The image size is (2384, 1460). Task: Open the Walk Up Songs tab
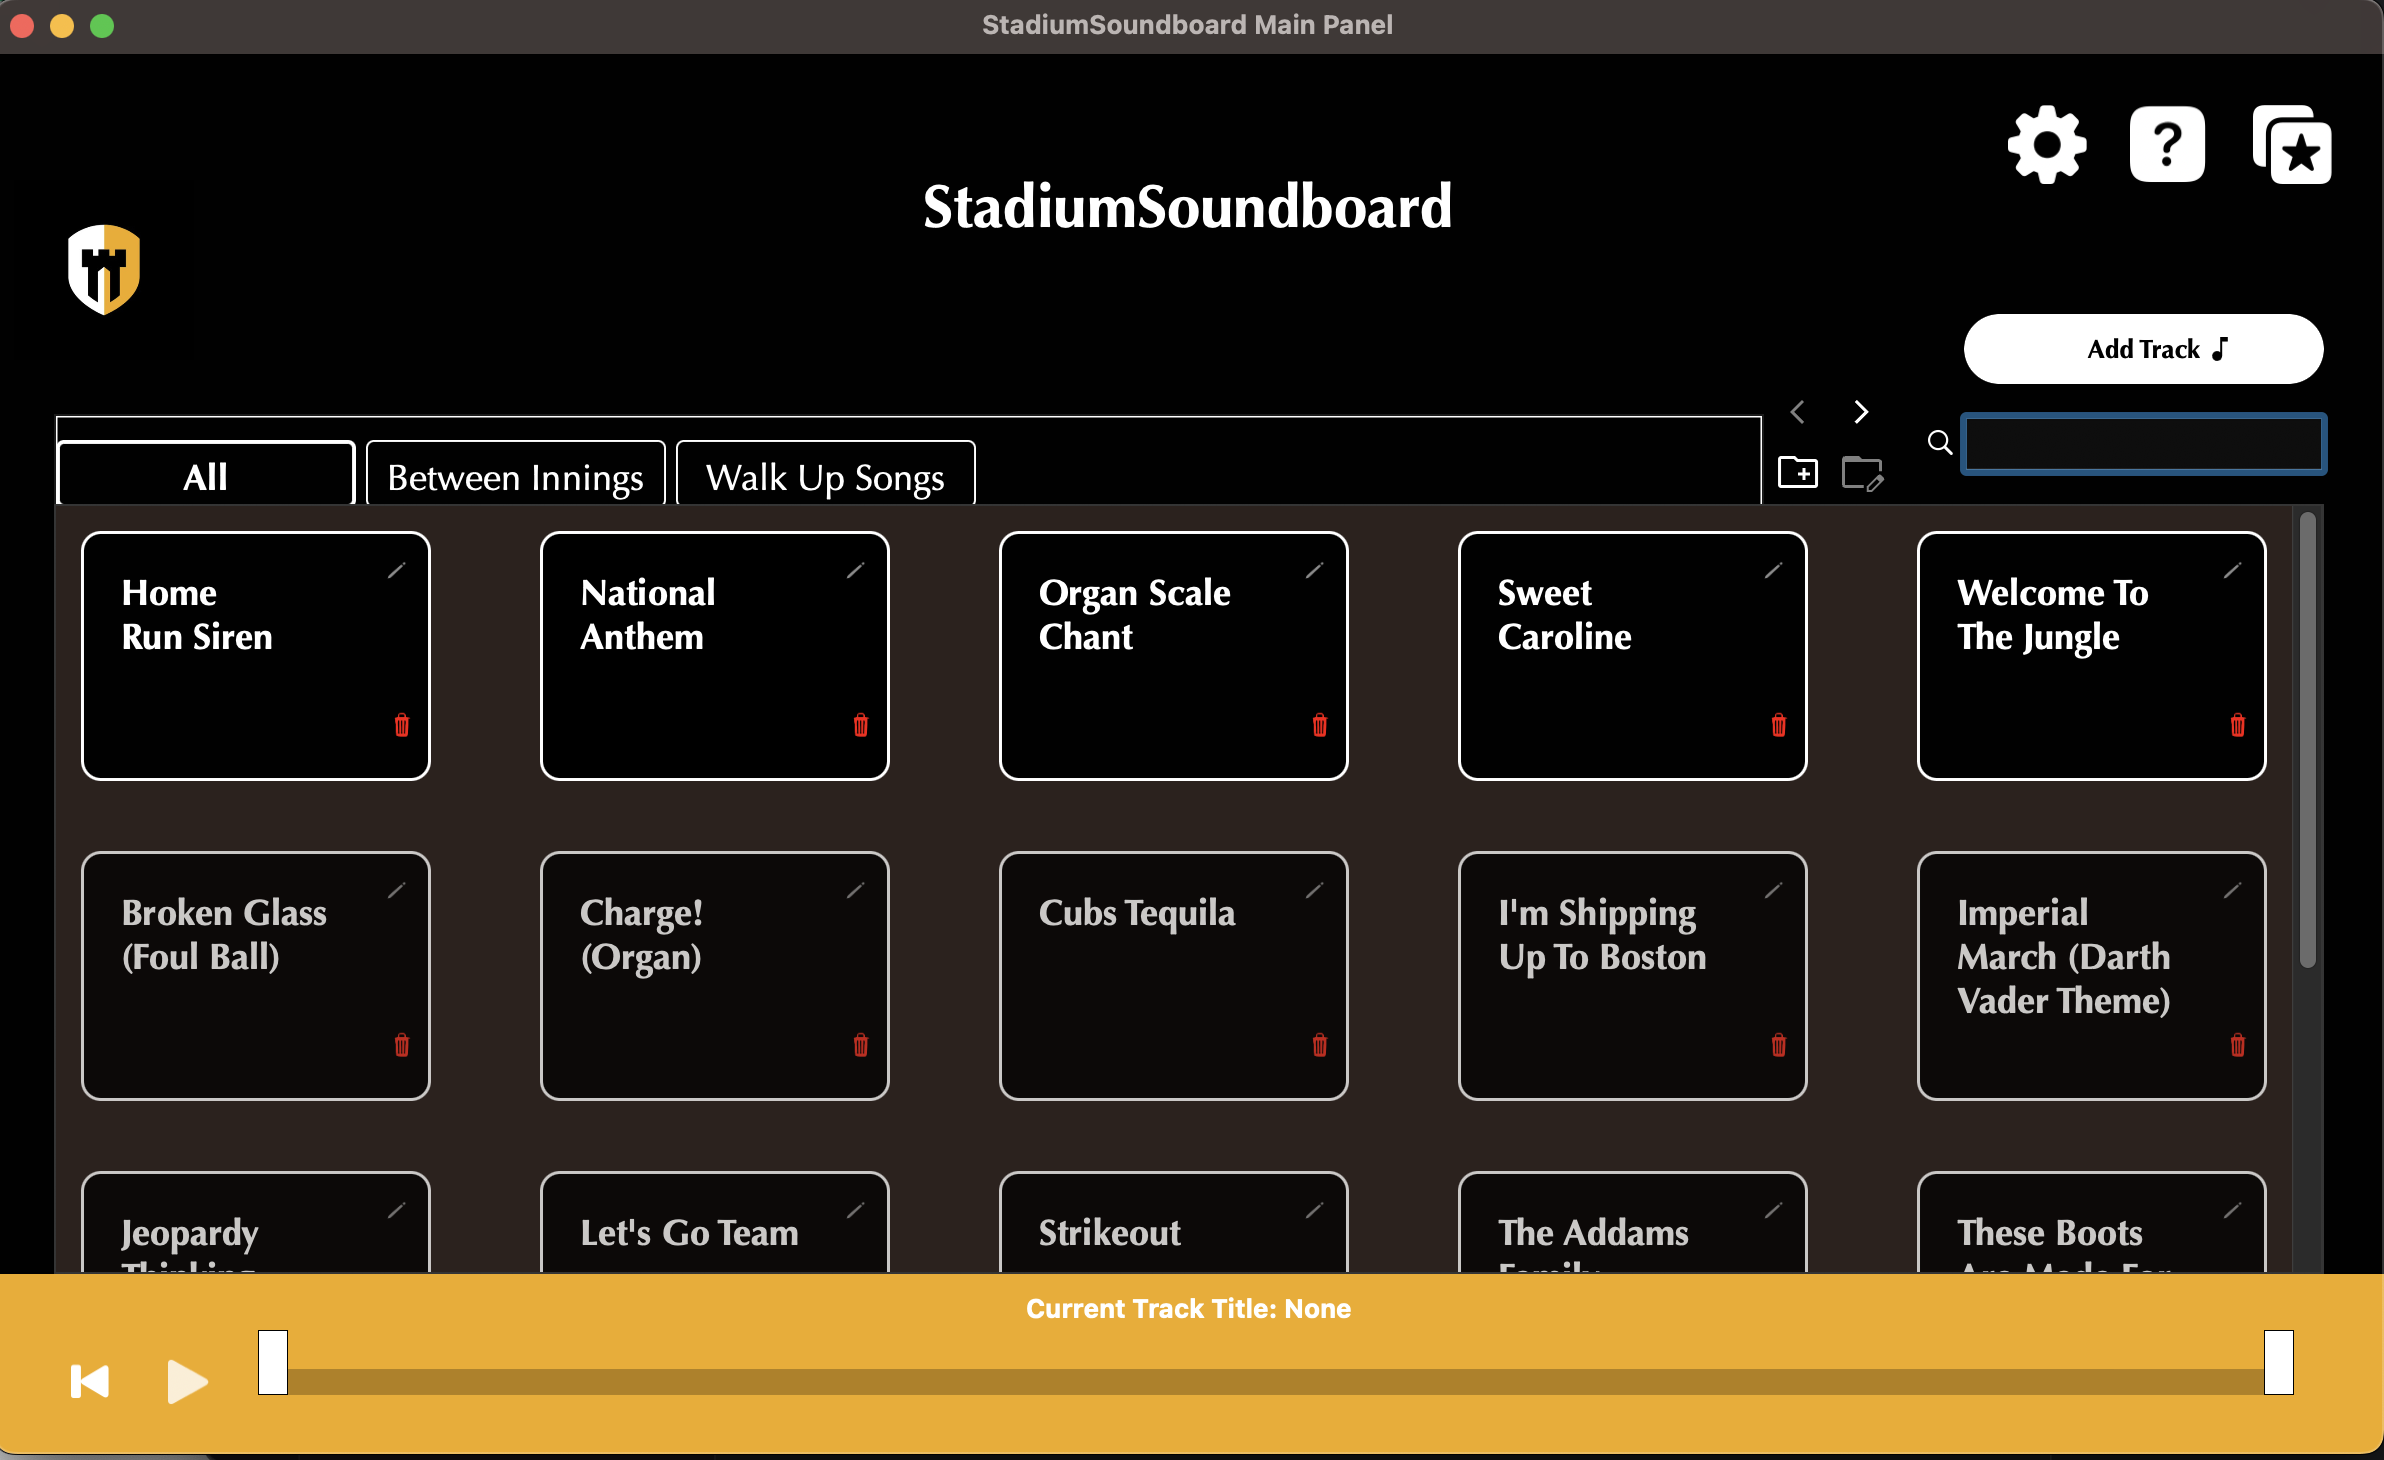coord(825,477)
